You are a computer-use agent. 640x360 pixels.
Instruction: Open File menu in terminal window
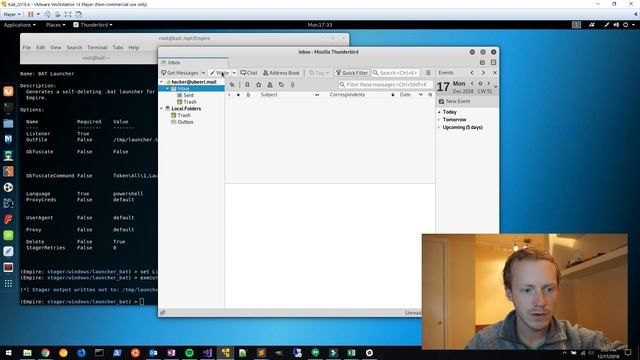click(x=27, y=47)
